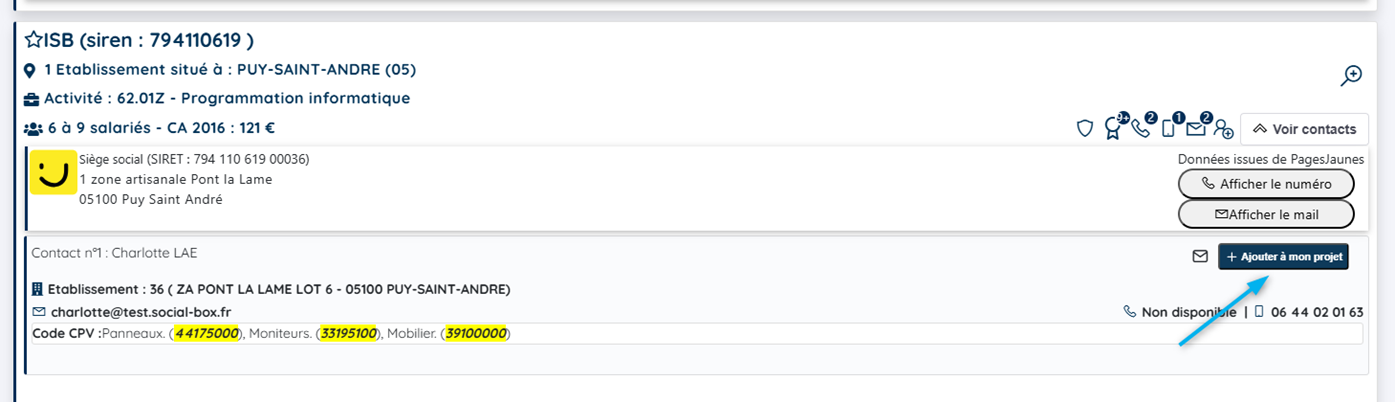1395x402 pixels.
Task: Add Charlotte LAE to my project
Action: pos(1283,257)
